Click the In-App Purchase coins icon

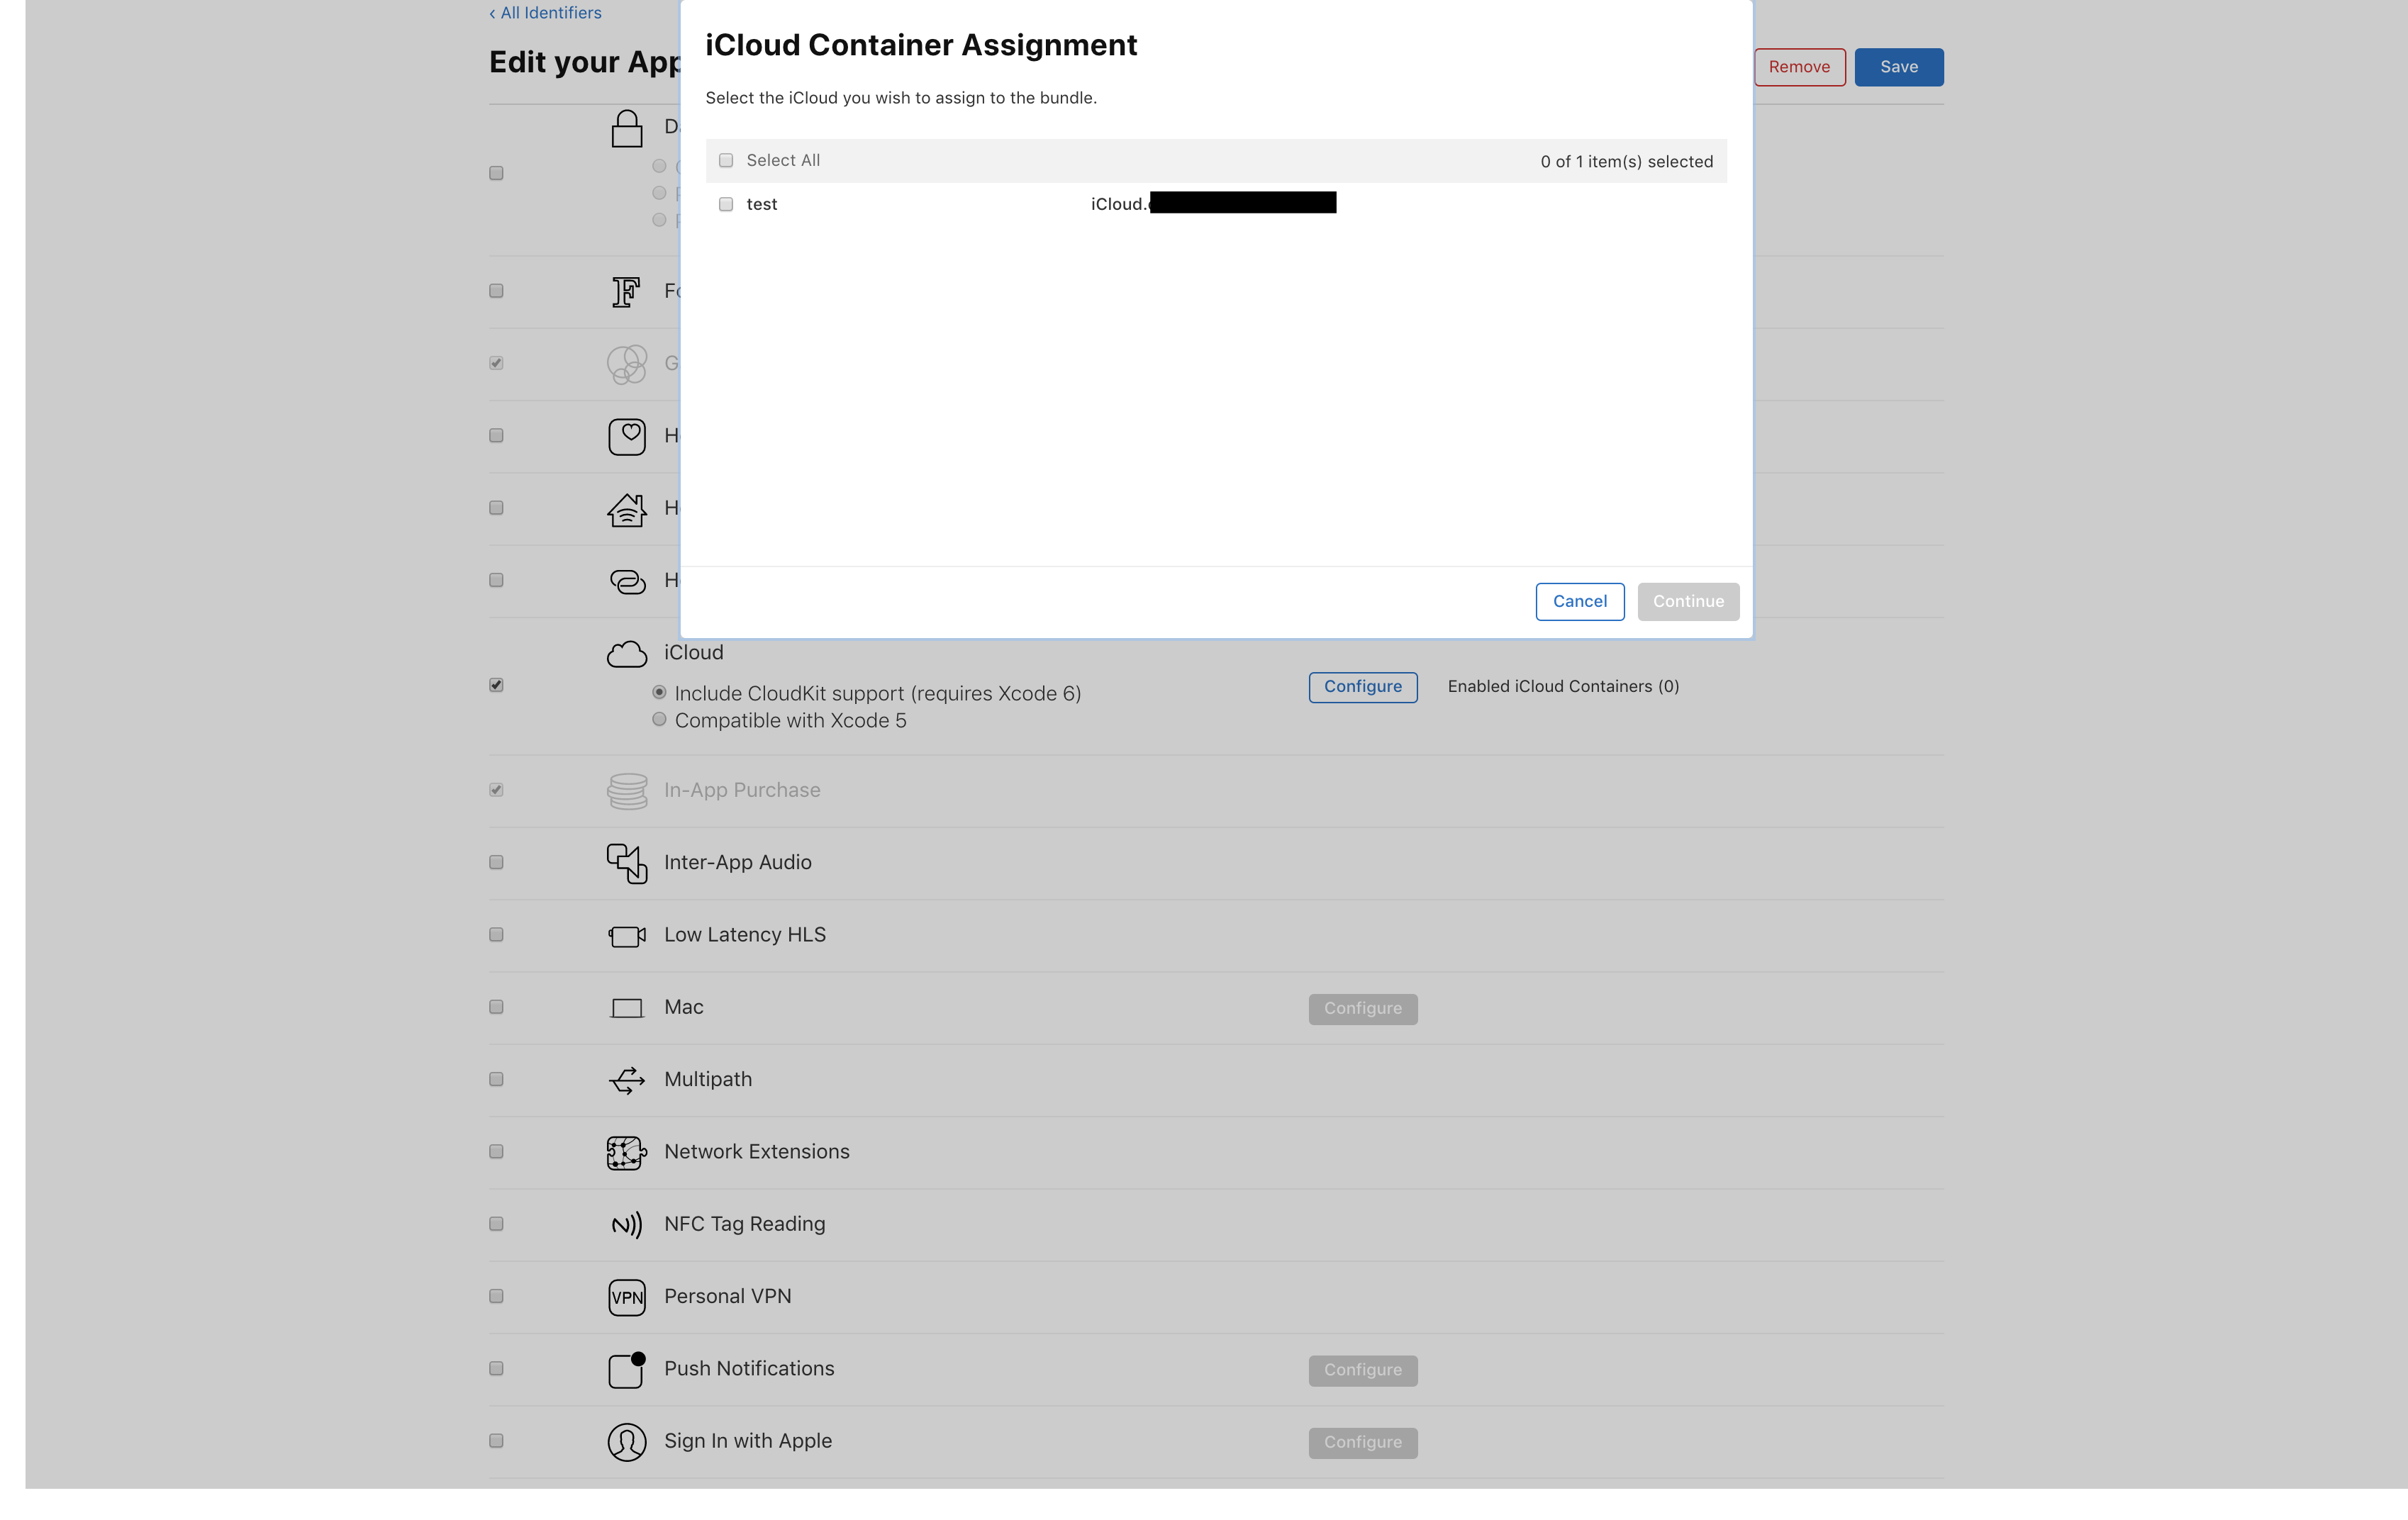(627, 791)
